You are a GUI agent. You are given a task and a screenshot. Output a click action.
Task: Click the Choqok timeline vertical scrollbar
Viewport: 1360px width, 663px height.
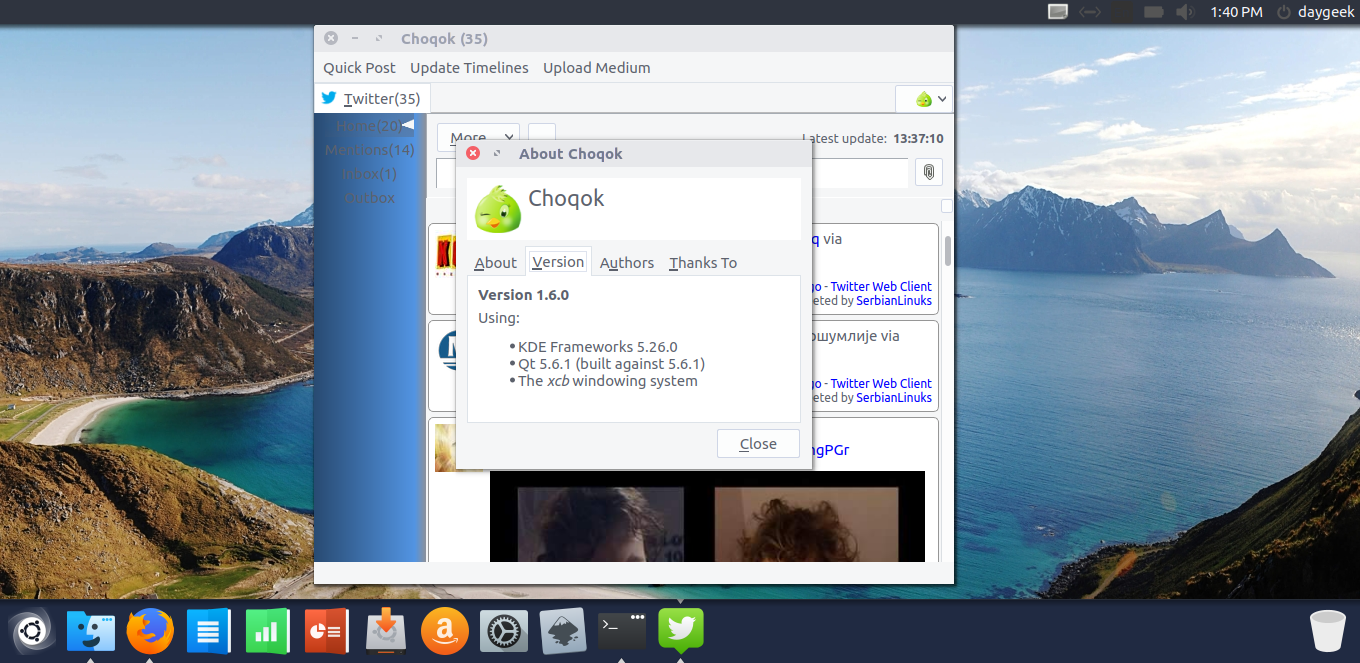coord(947,250)
